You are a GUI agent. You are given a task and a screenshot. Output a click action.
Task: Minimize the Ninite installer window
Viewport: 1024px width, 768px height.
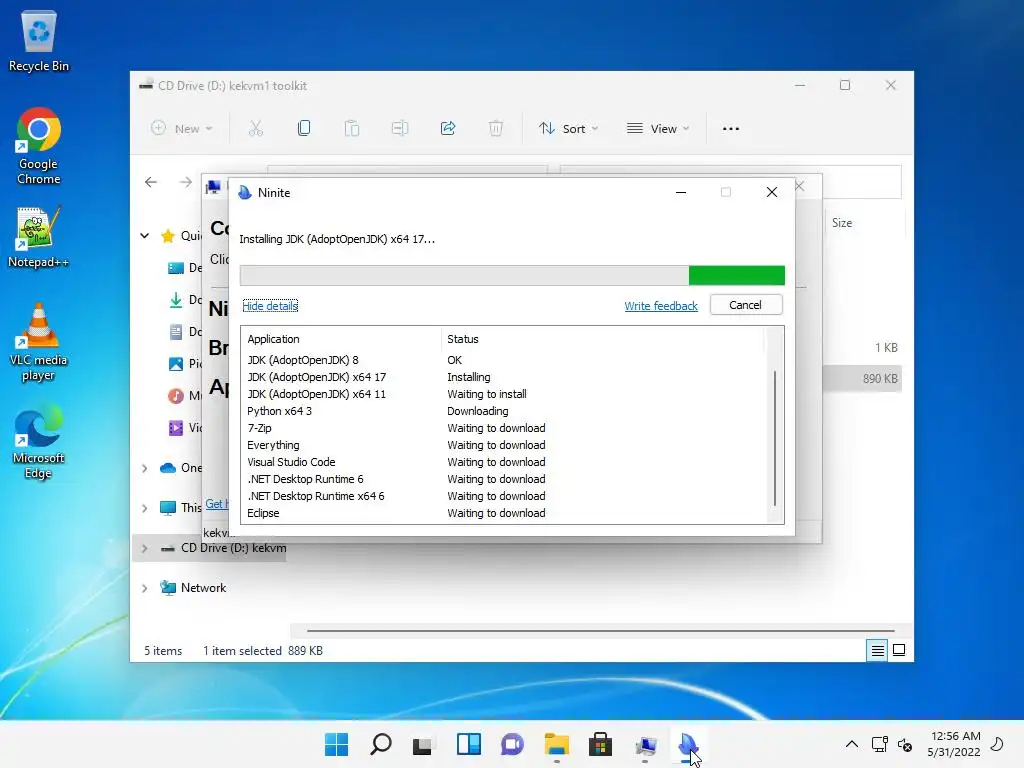tap(680, 192)
